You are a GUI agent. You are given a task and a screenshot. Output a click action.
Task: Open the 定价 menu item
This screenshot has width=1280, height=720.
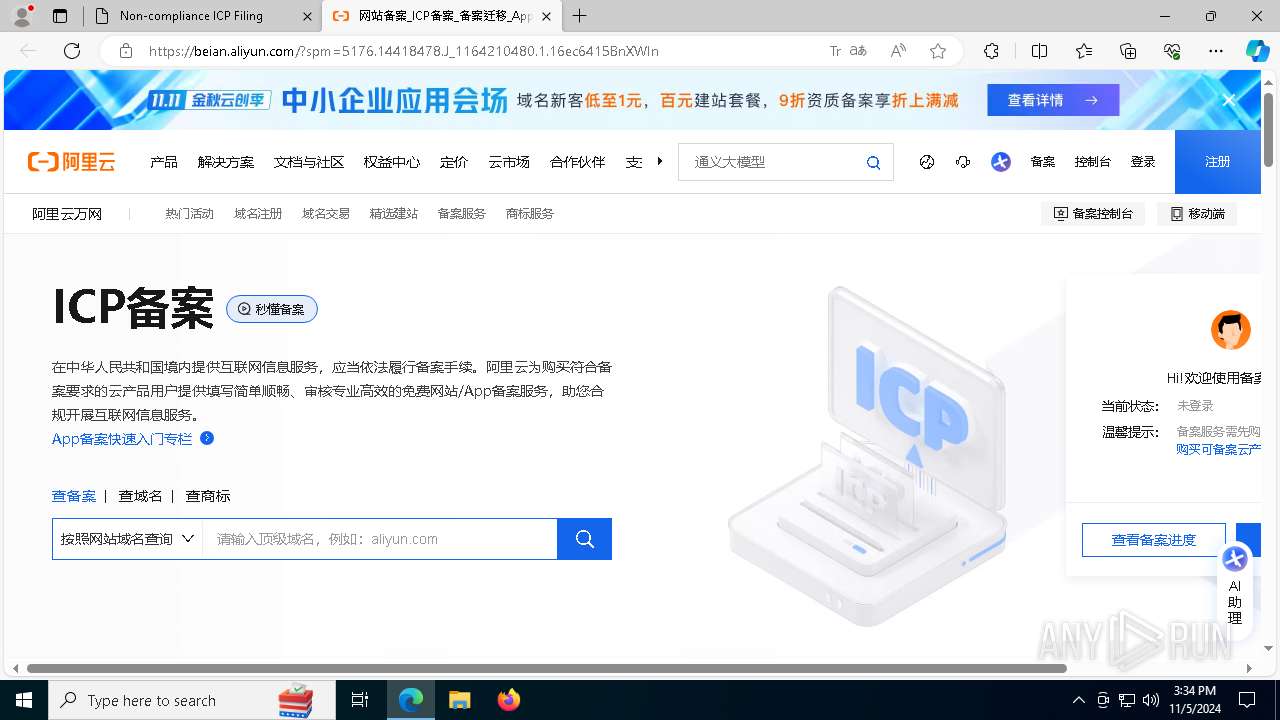454,162
